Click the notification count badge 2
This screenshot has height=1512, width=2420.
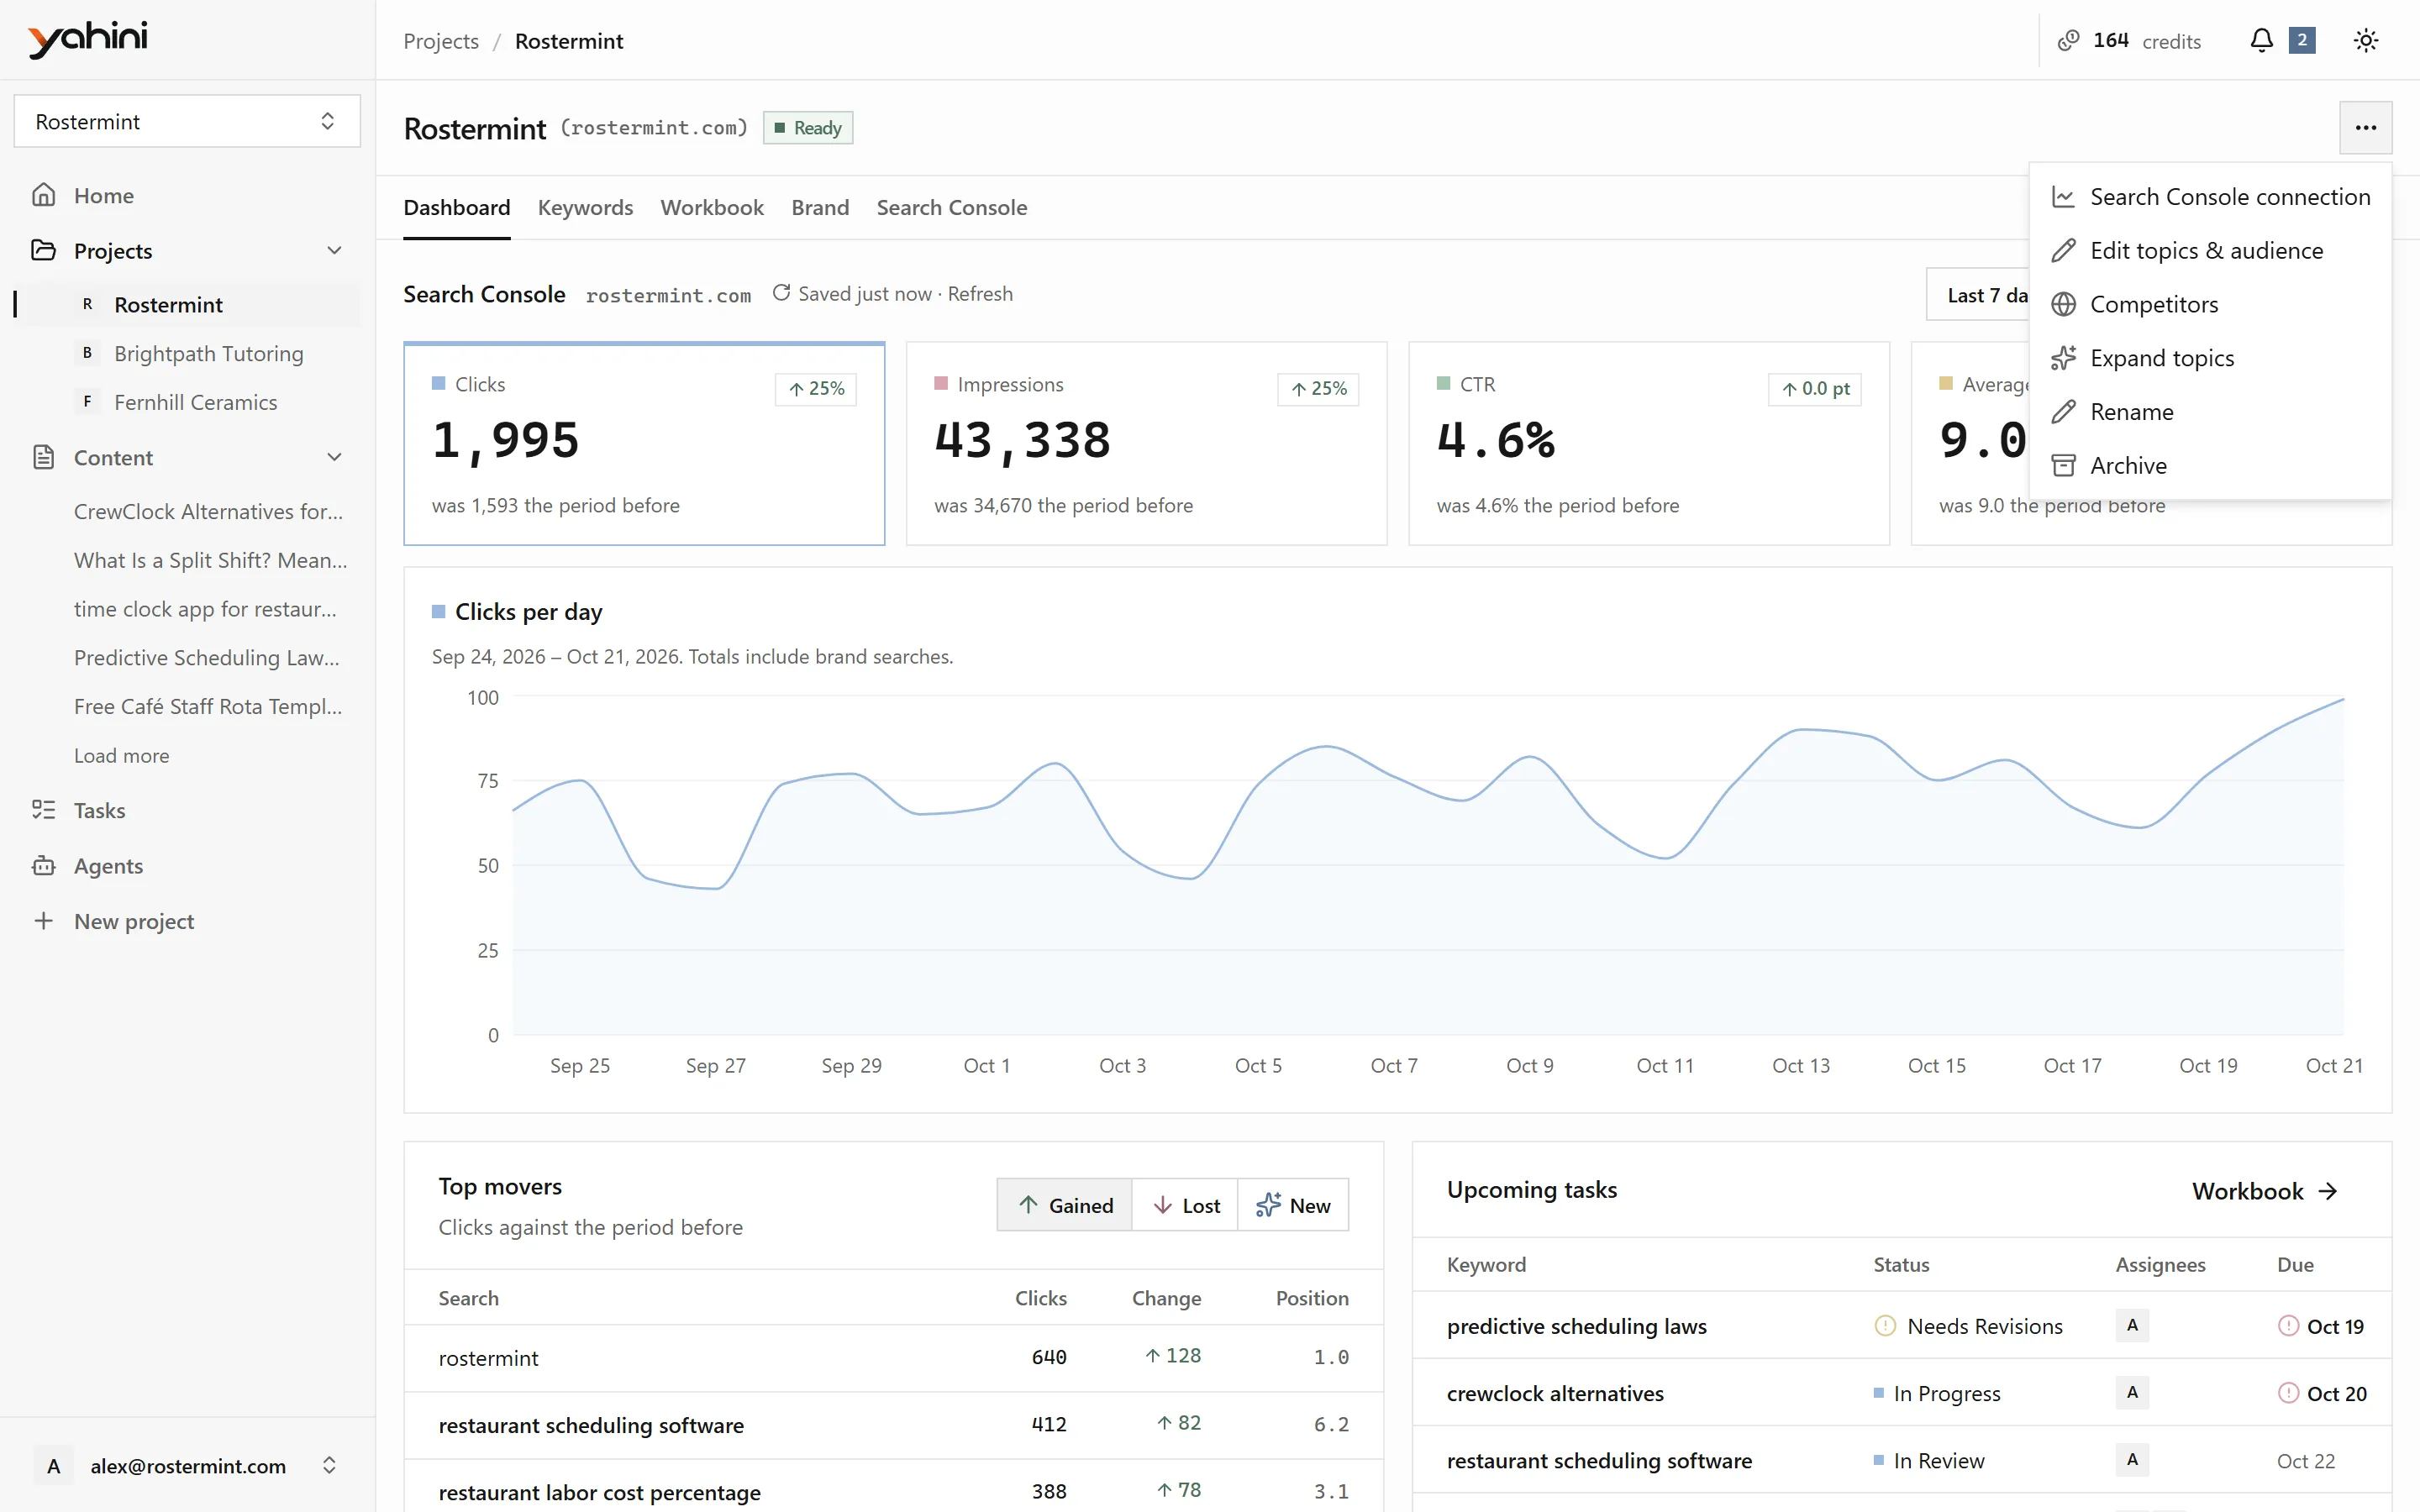(x=2302, y=41)
